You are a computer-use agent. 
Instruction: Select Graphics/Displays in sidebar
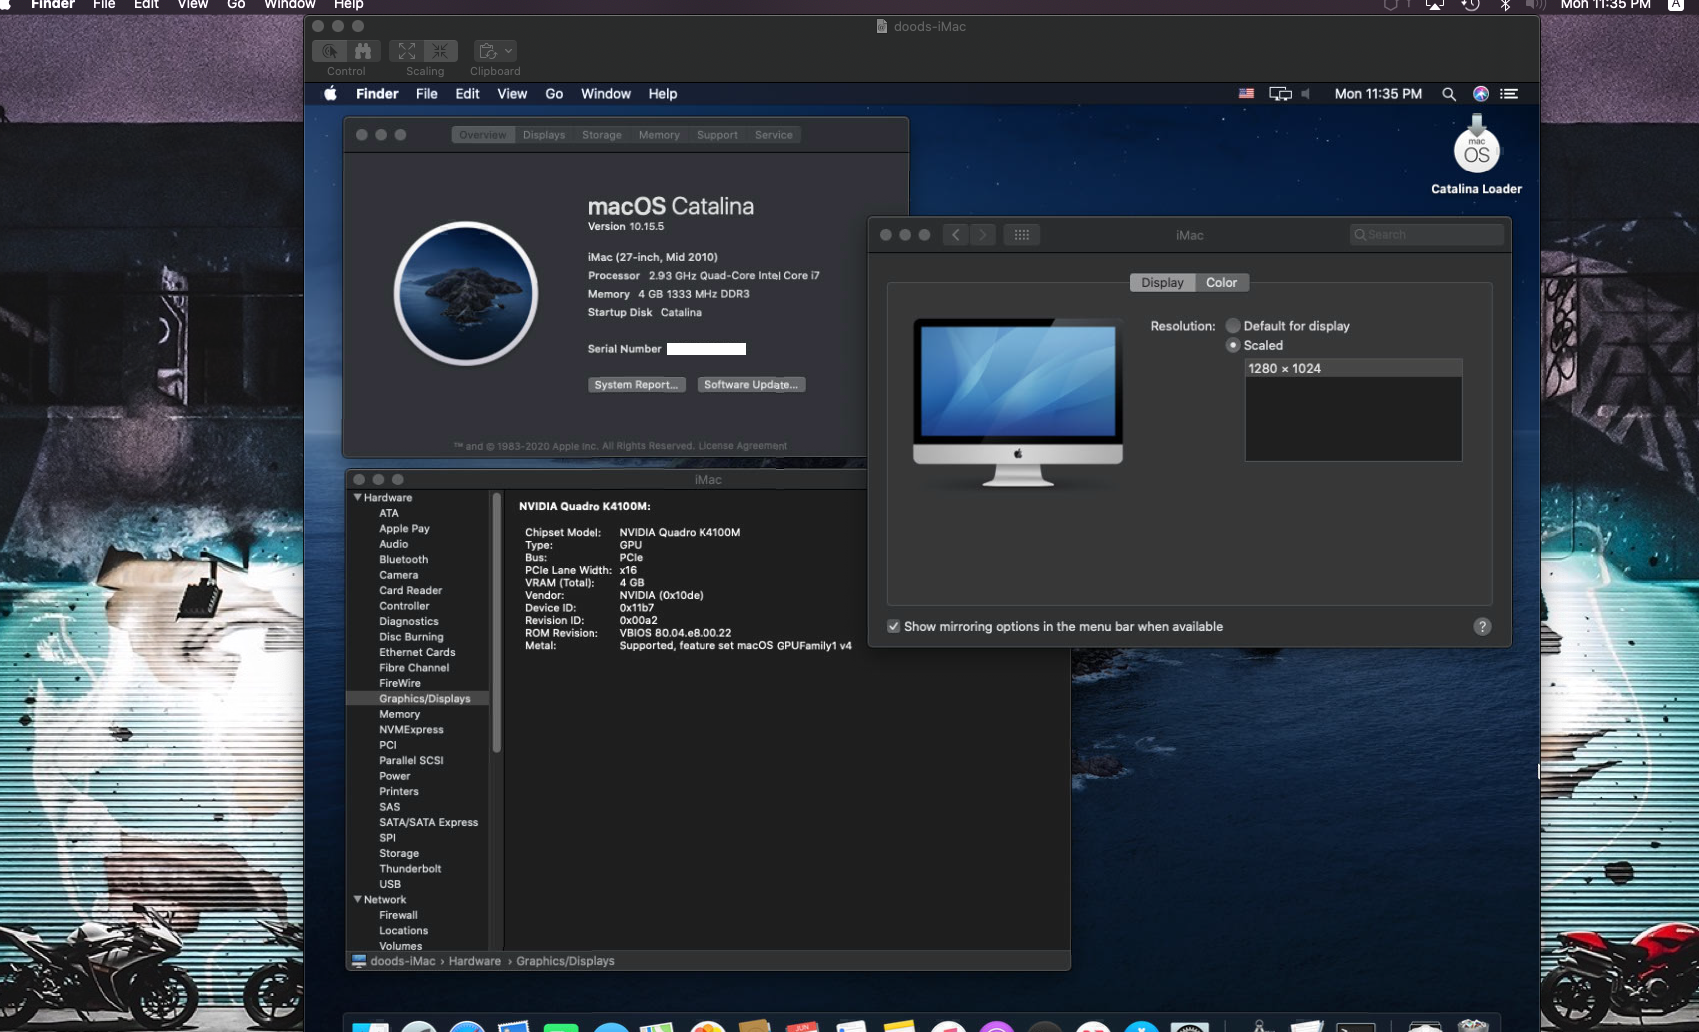tap(417, 699)
